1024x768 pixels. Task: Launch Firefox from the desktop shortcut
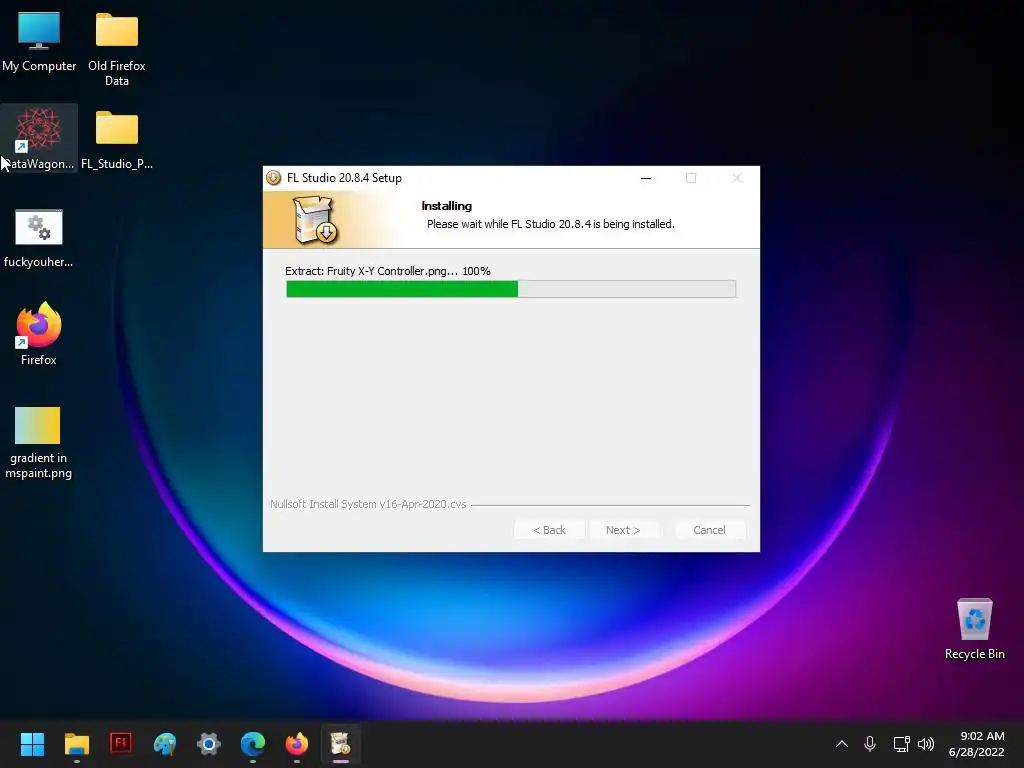pyautogui.click(x=39, y=333)
